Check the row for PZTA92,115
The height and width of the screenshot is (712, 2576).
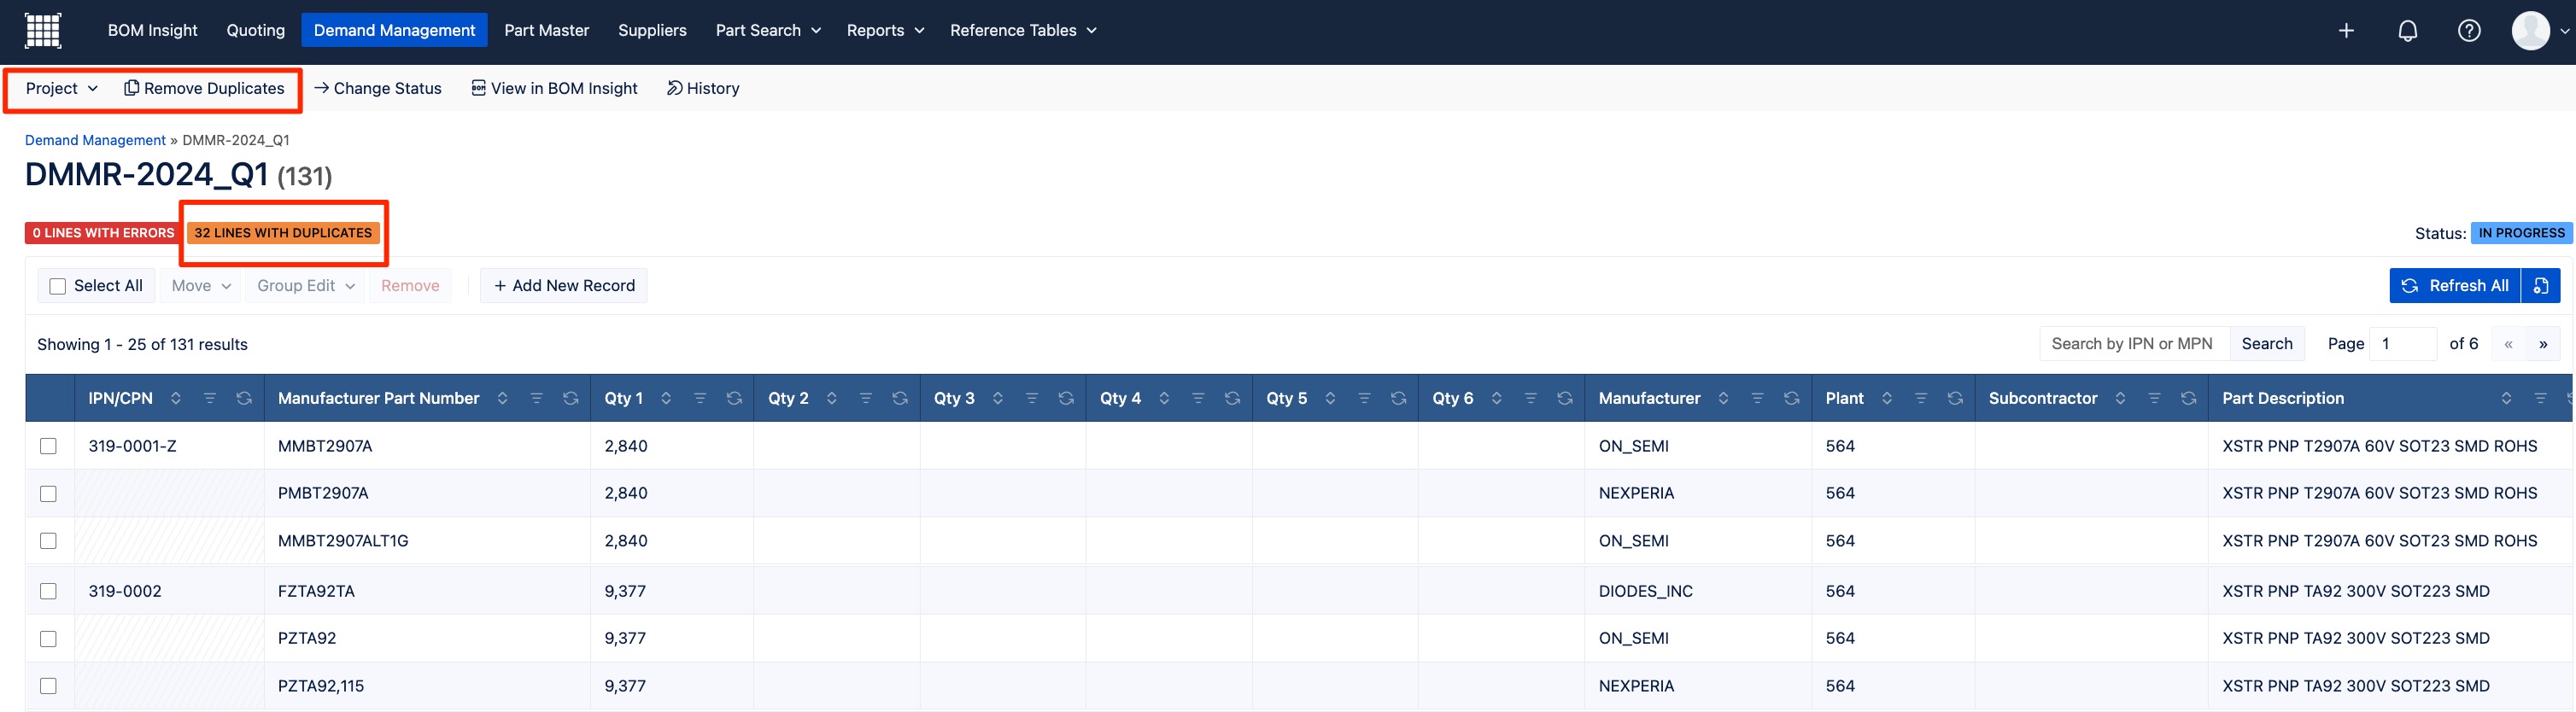[48, 686]
